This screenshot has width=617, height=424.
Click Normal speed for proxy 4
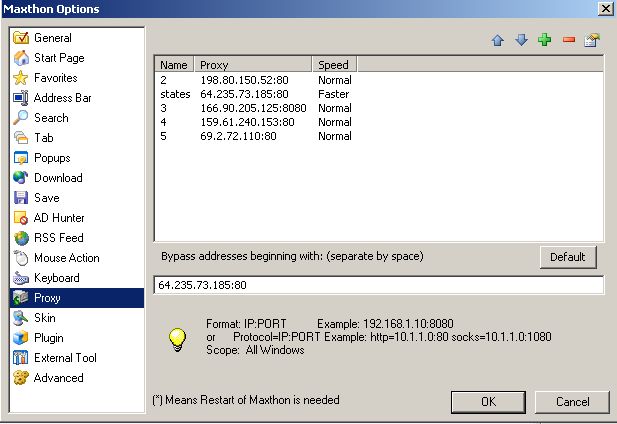[x=334, y=122]
